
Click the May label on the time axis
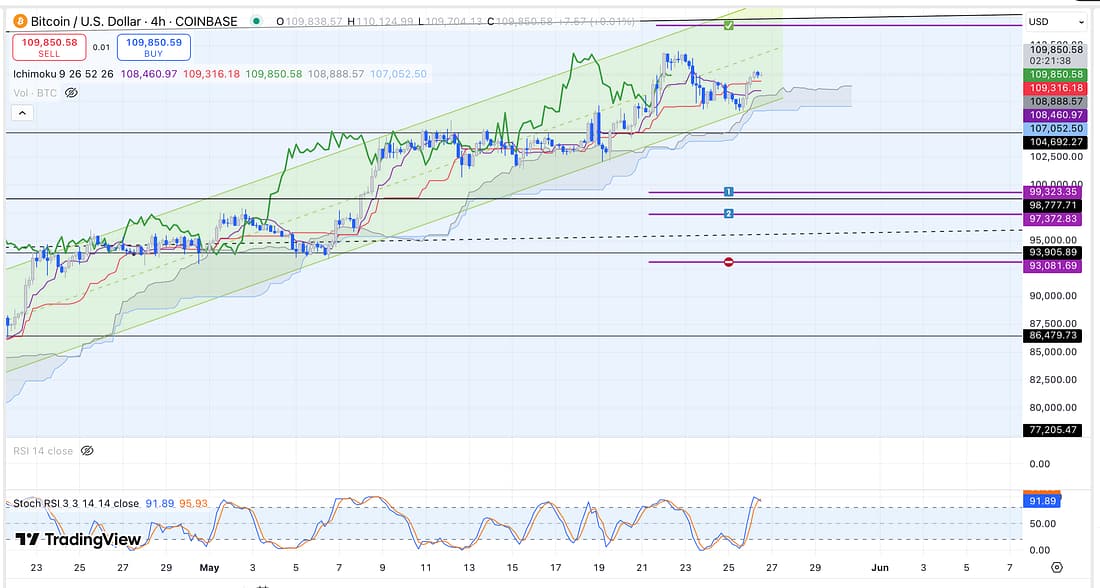tap(209, 568)
